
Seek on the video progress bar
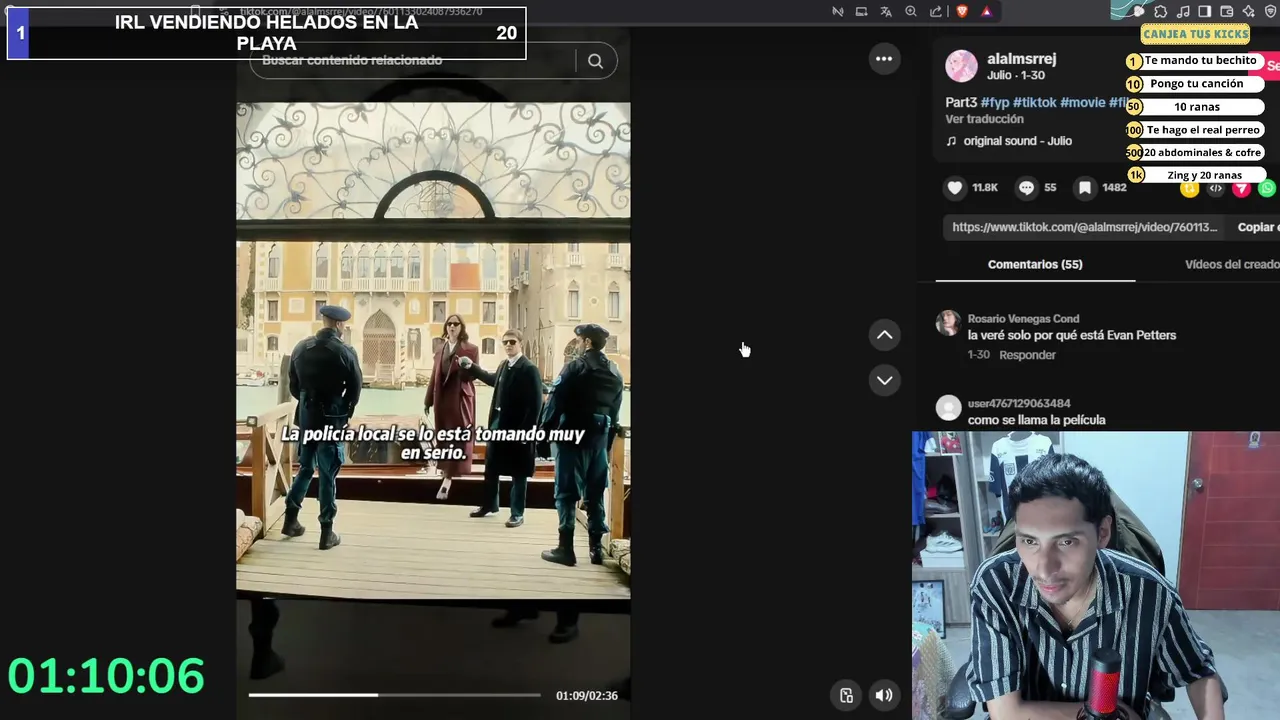coord(394,695)
